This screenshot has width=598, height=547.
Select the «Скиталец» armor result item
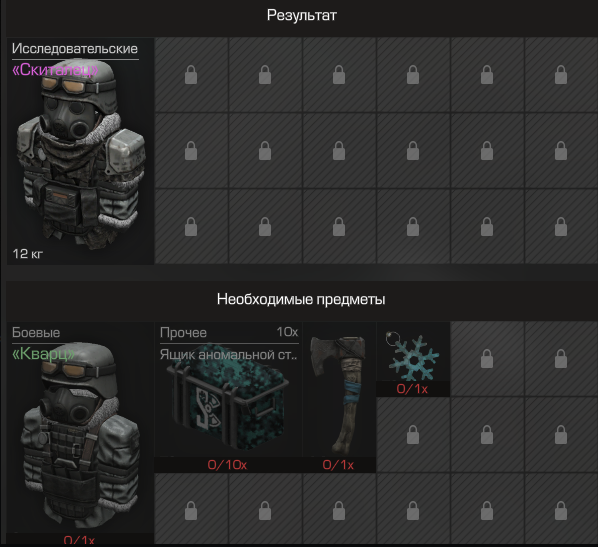point(80,151)
